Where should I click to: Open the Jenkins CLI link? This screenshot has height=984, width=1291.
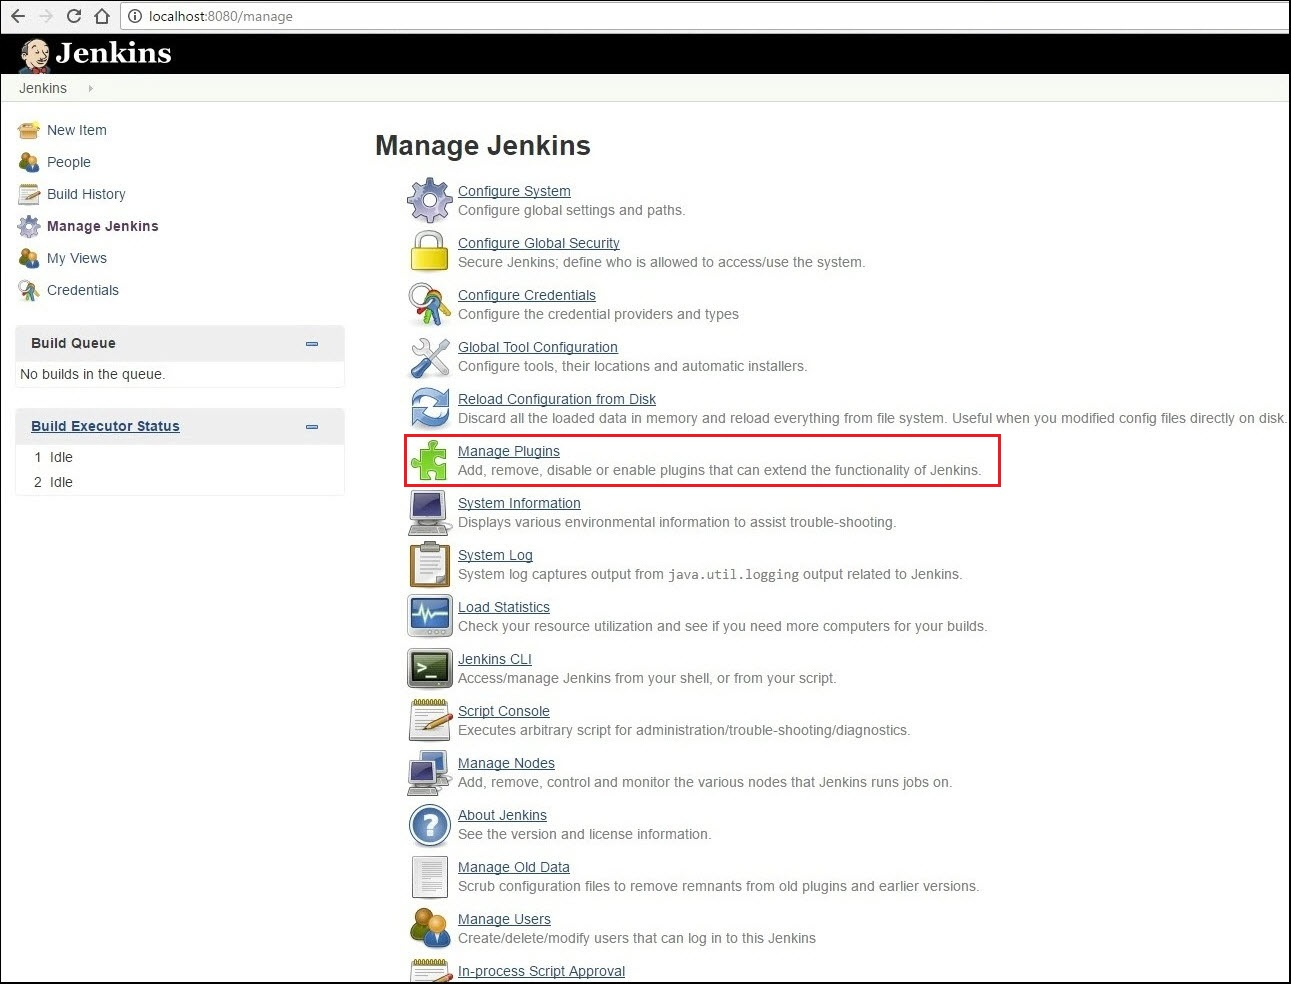coord(495,659)
